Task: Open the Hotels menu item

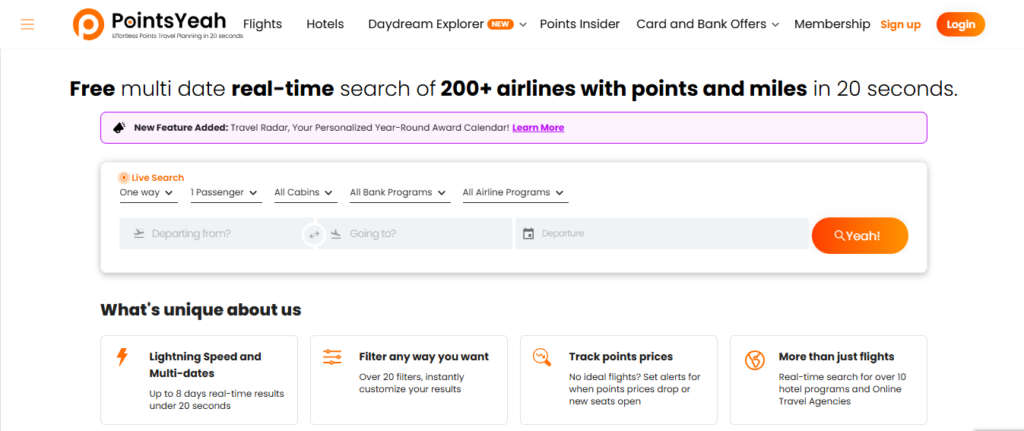Action: (x=325, y=24)
